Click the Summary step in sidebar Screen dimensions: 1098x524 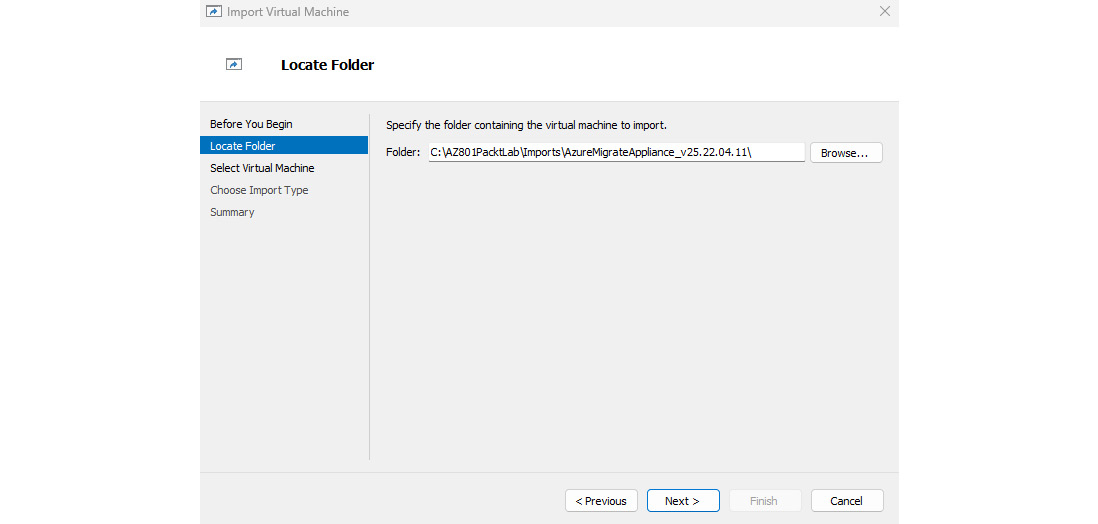coord(232,212)
